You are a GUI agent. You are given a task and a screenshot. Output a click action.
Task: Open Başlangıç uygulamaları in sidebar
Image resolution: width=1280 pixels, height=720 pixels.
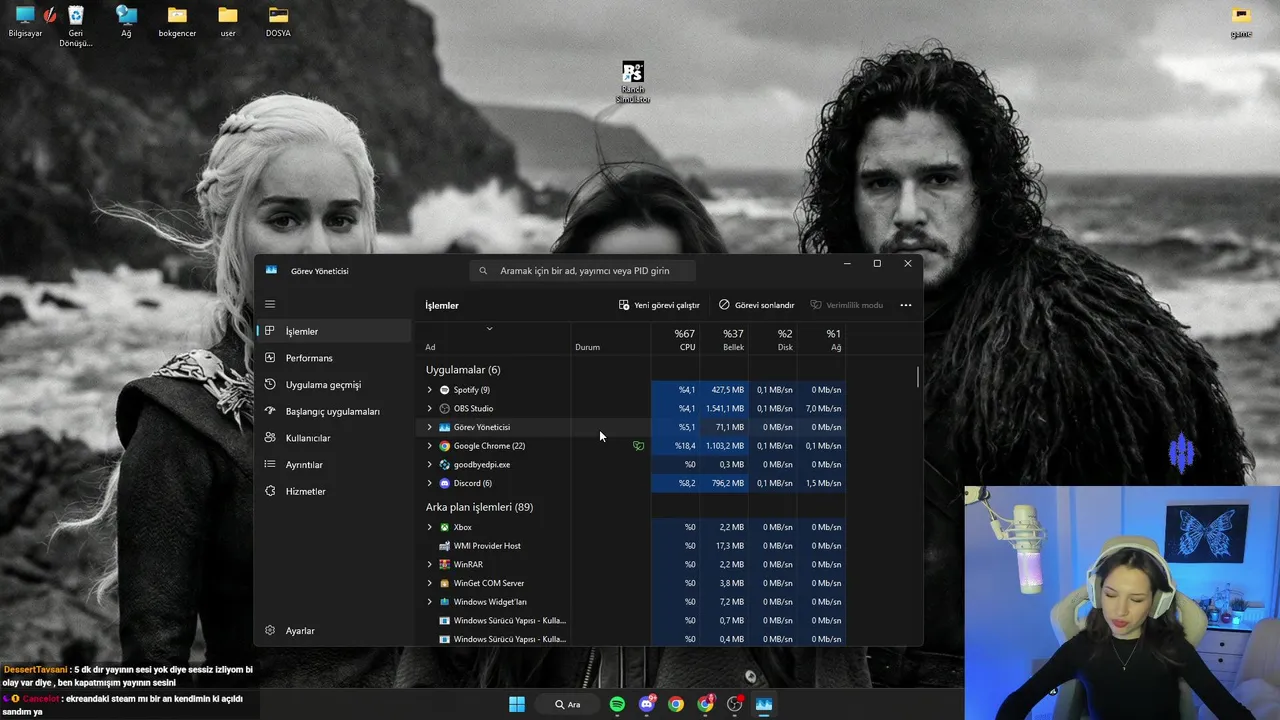click(334, 411)
